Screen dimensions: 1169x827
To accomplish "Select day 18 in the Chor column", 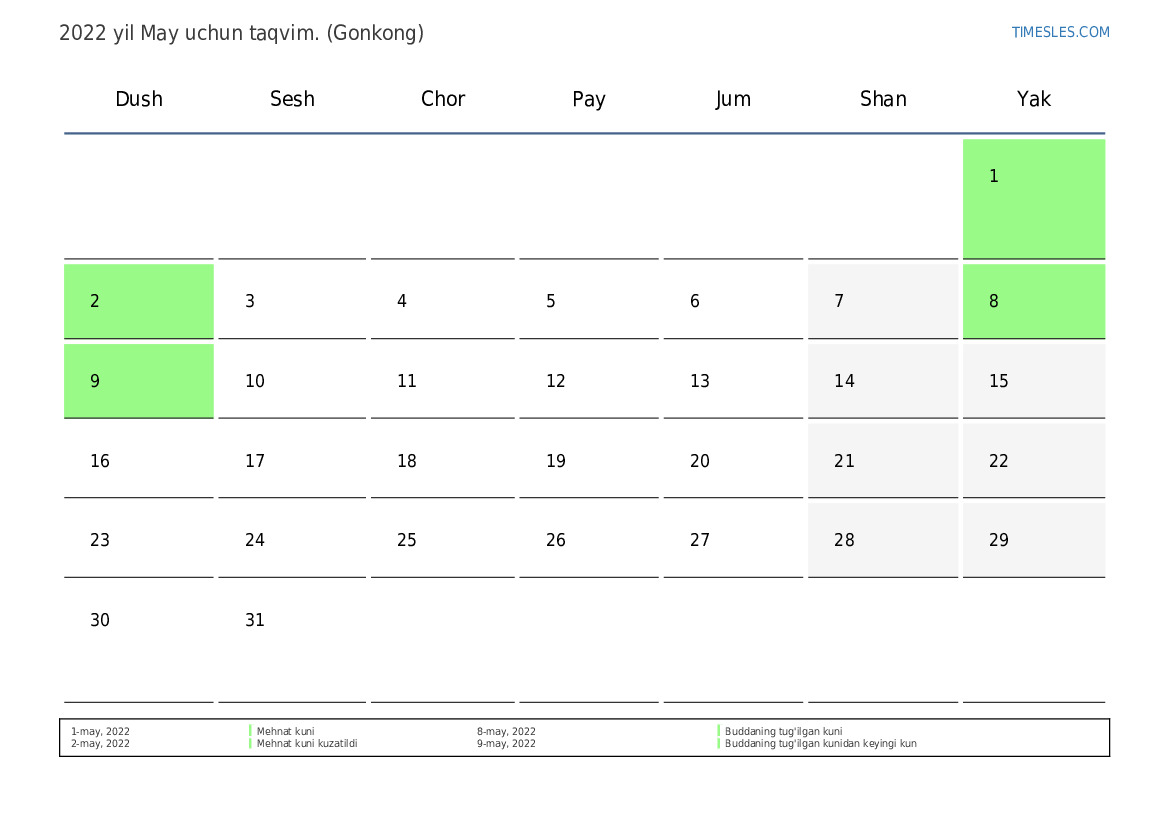I will click(x=442, y=461).
